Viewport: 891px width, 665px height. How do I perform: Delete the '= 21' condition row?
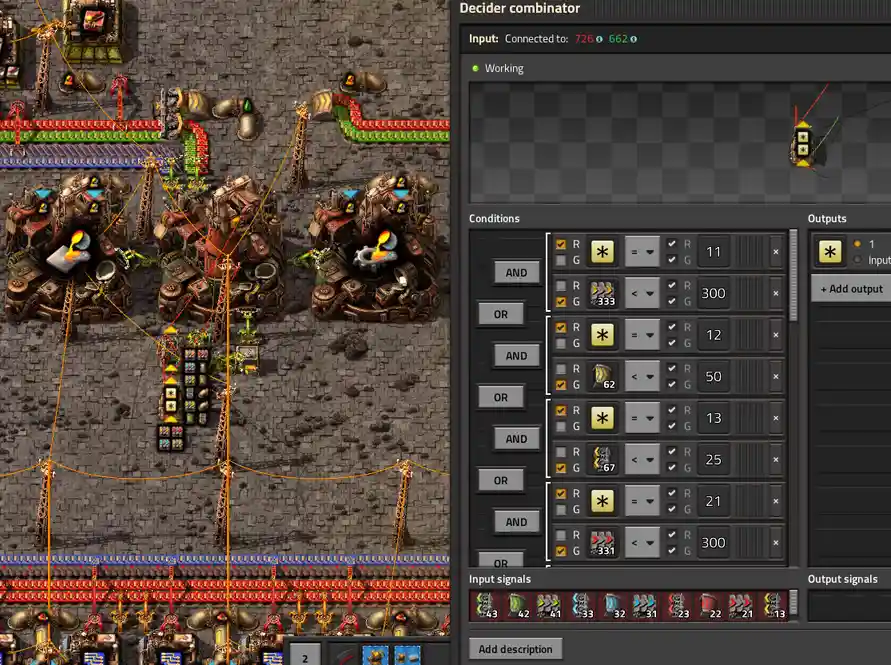(776, 501)
